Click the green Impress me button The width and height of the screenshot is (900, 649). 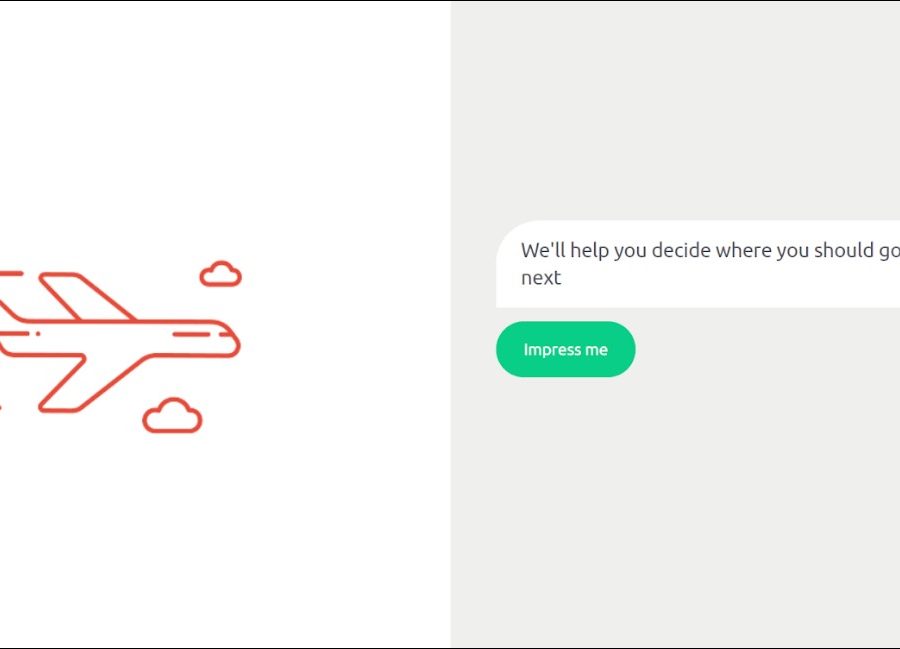point(565,349)
